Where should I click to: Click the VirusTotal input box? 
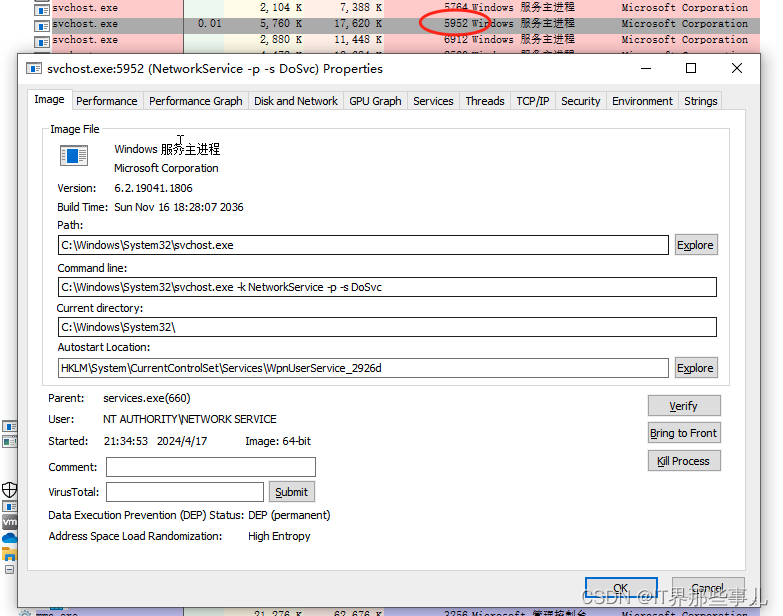point(185,492)
